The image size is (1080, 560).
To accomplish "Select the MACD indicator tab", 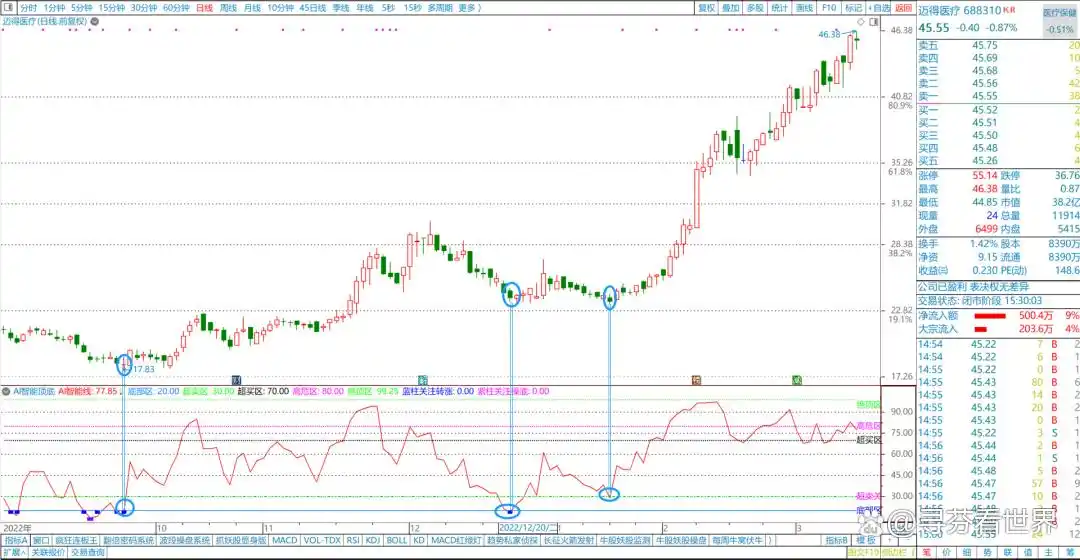I will (285, 540).
